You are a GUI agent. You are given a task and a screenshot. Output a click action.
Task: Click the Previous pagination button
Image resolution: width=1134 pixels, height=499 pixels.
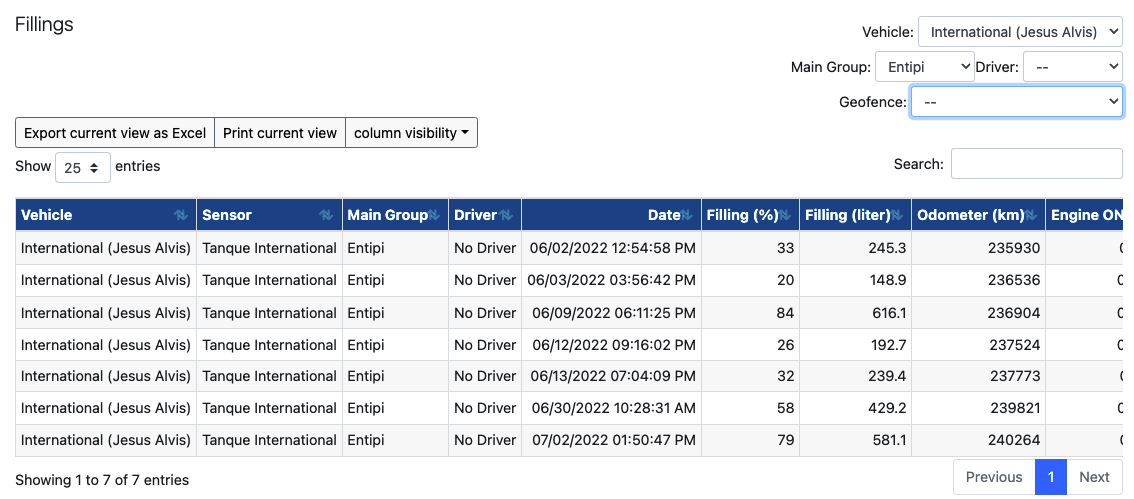(x=993, y=477)
